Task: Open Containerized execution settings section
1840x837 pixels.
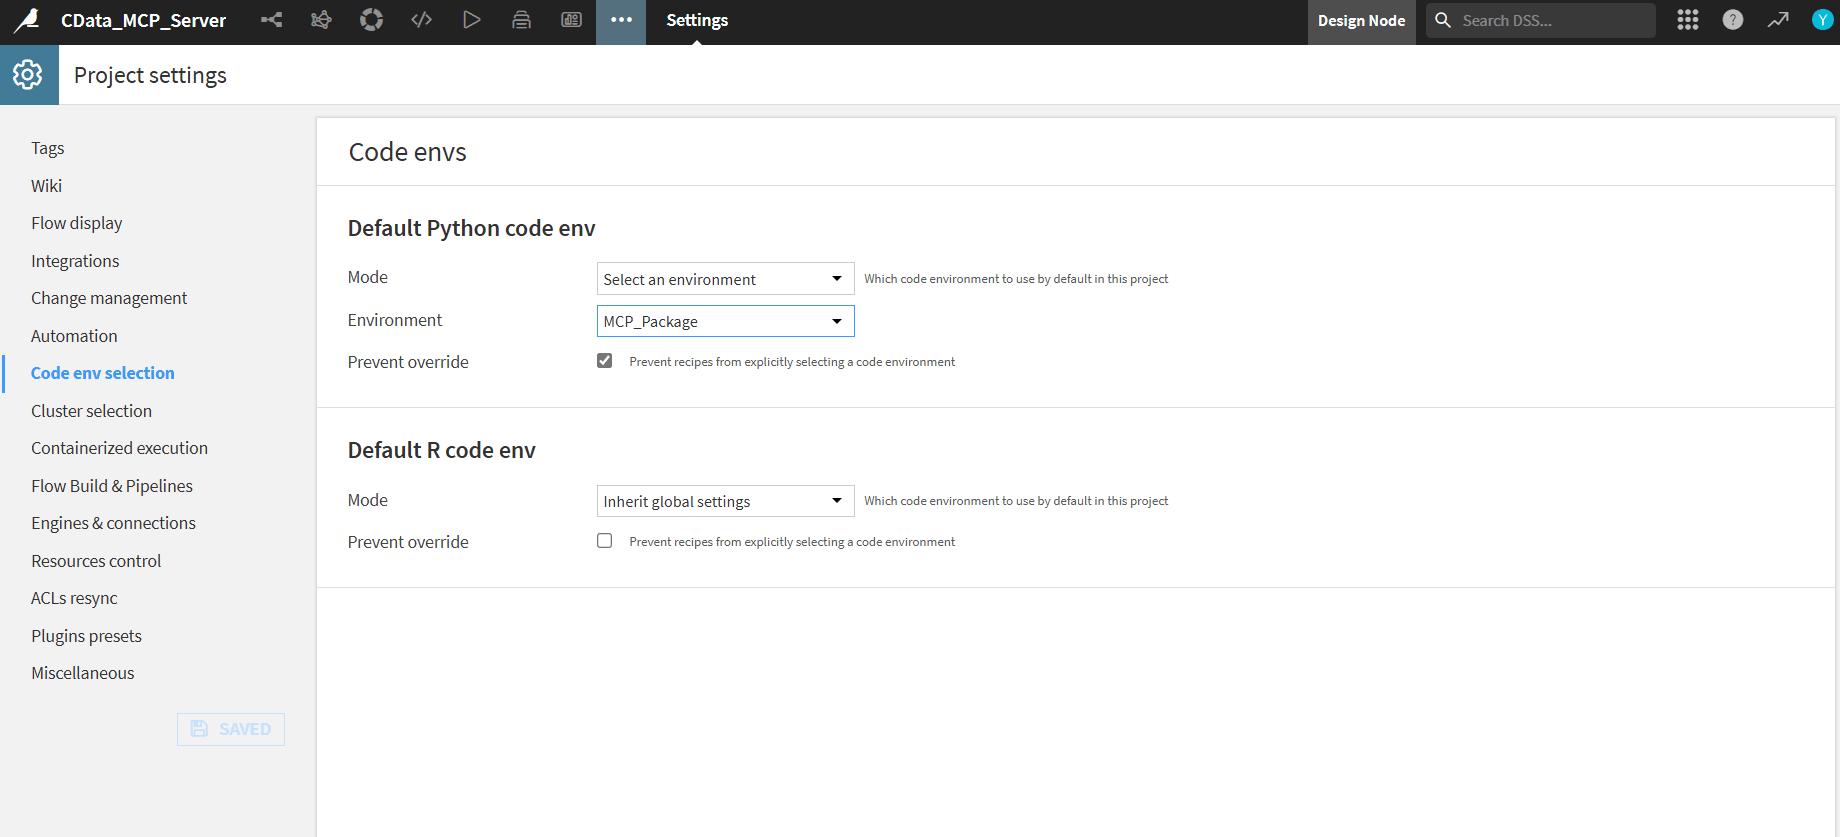Action: (119, 448)
